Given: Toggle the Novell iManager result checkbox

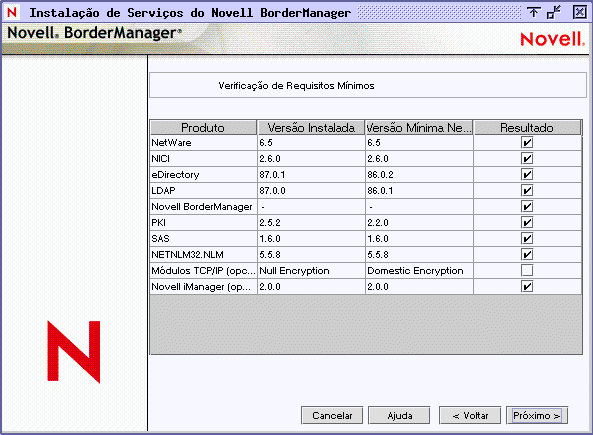Looking at the screenshot, I should pos(527,286).
